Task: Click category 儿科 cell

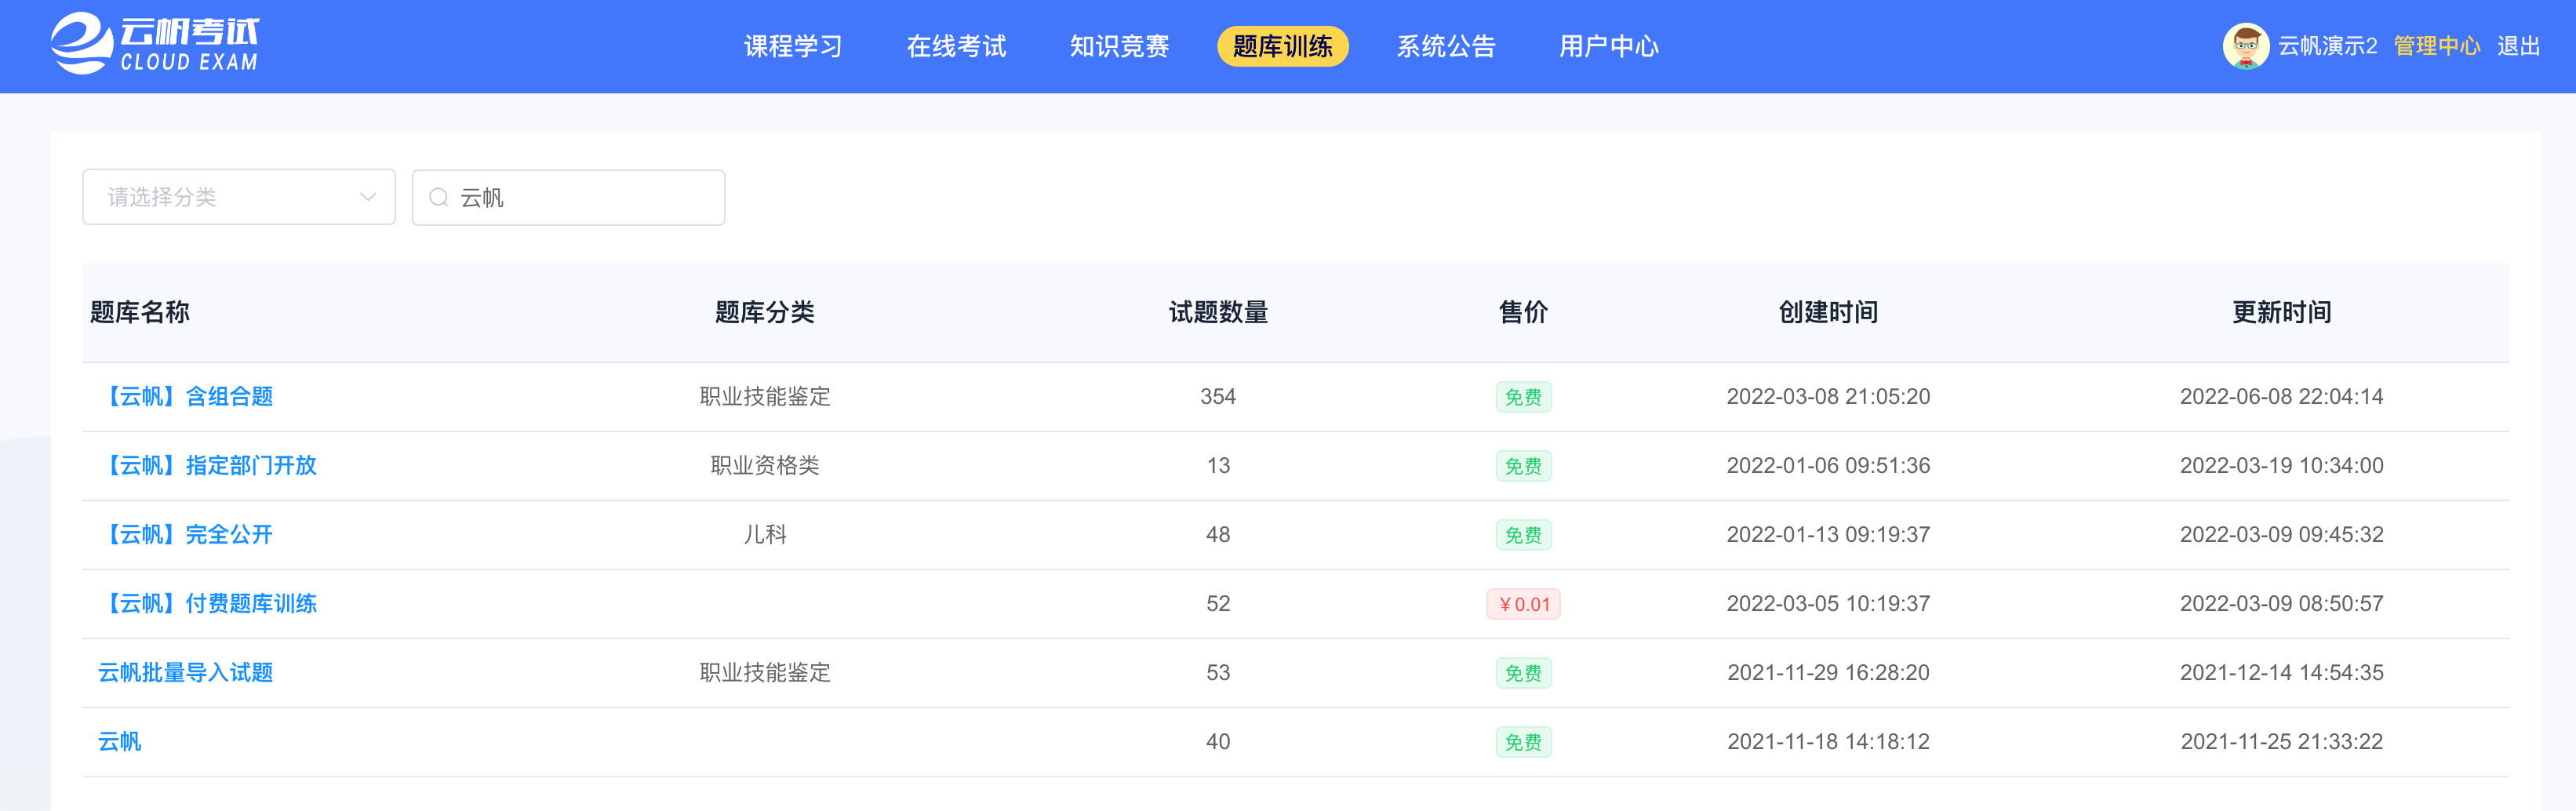Action: (x=765, y=534)
